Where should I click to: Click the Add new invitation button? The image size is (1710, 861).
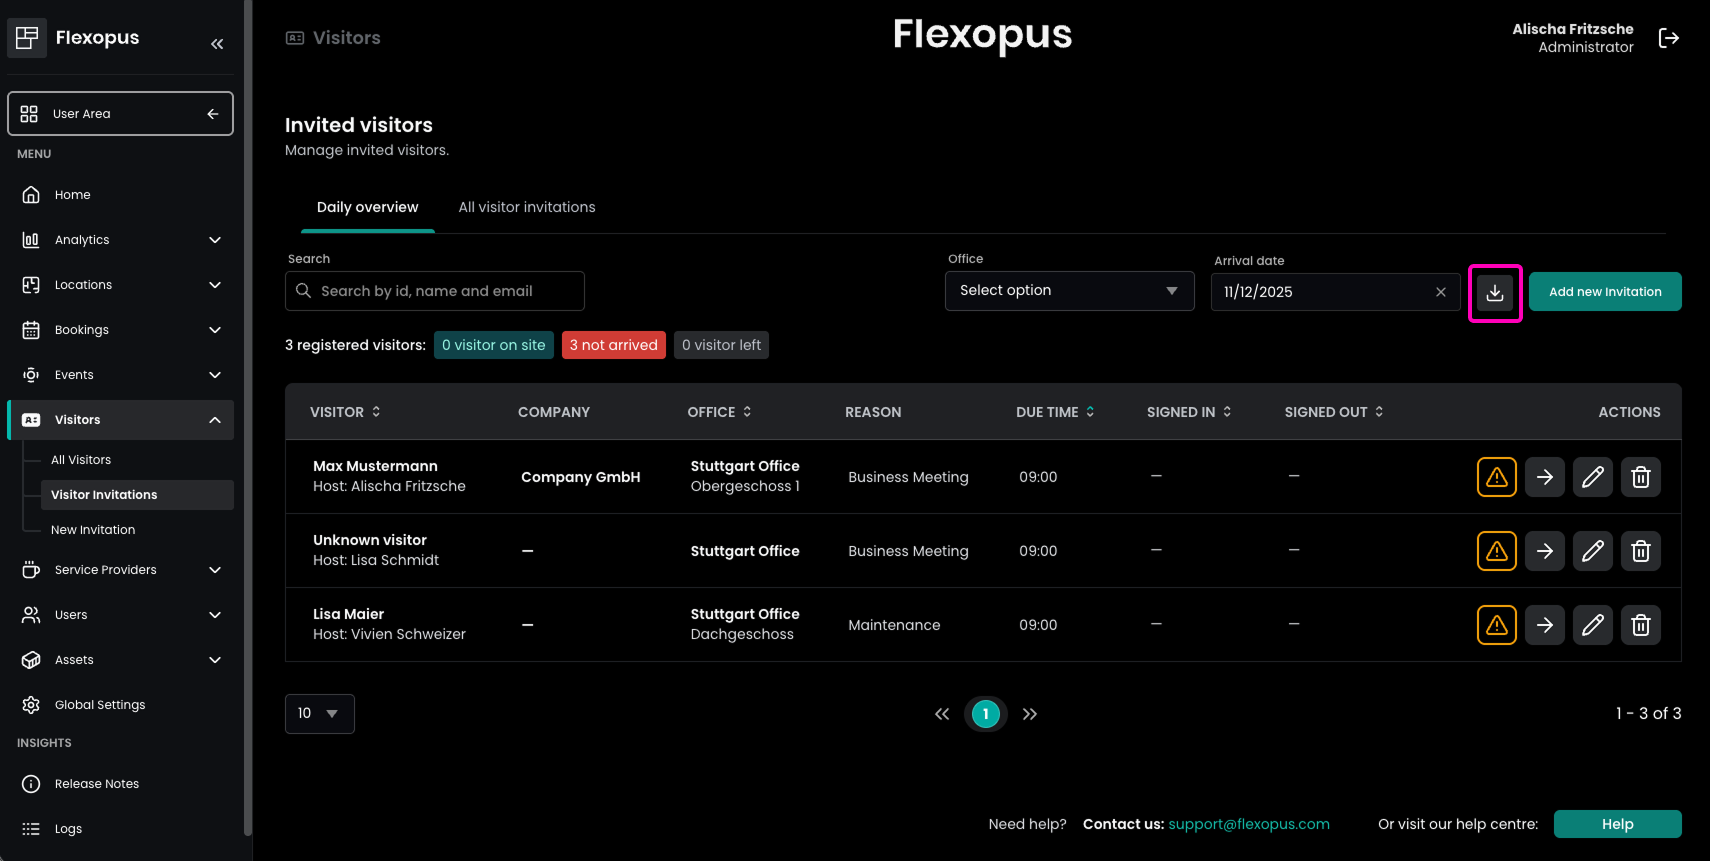coord(1604,292)
